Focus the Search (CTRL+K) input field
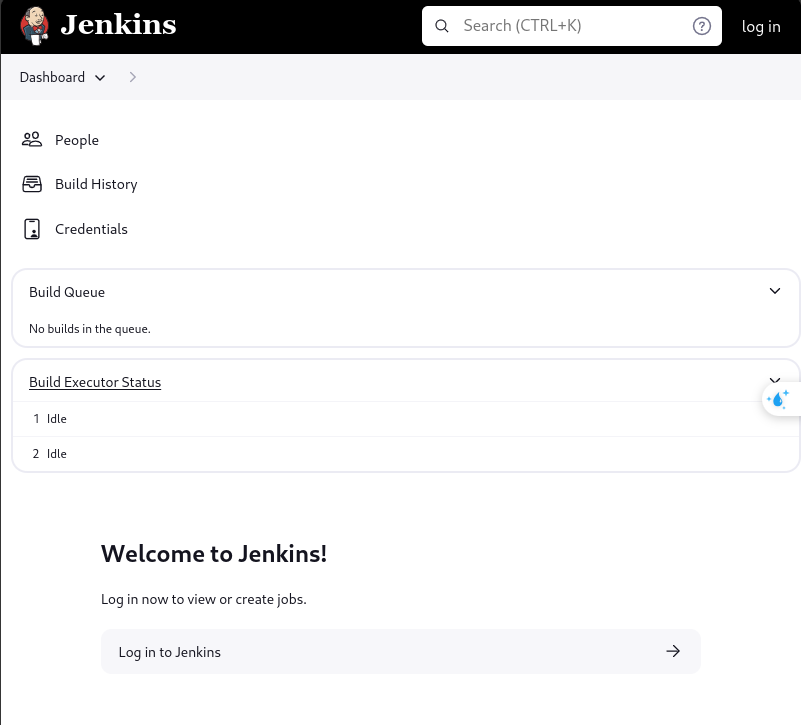The width and height of the screenshot is (801, 725). [x=572, y=26]
